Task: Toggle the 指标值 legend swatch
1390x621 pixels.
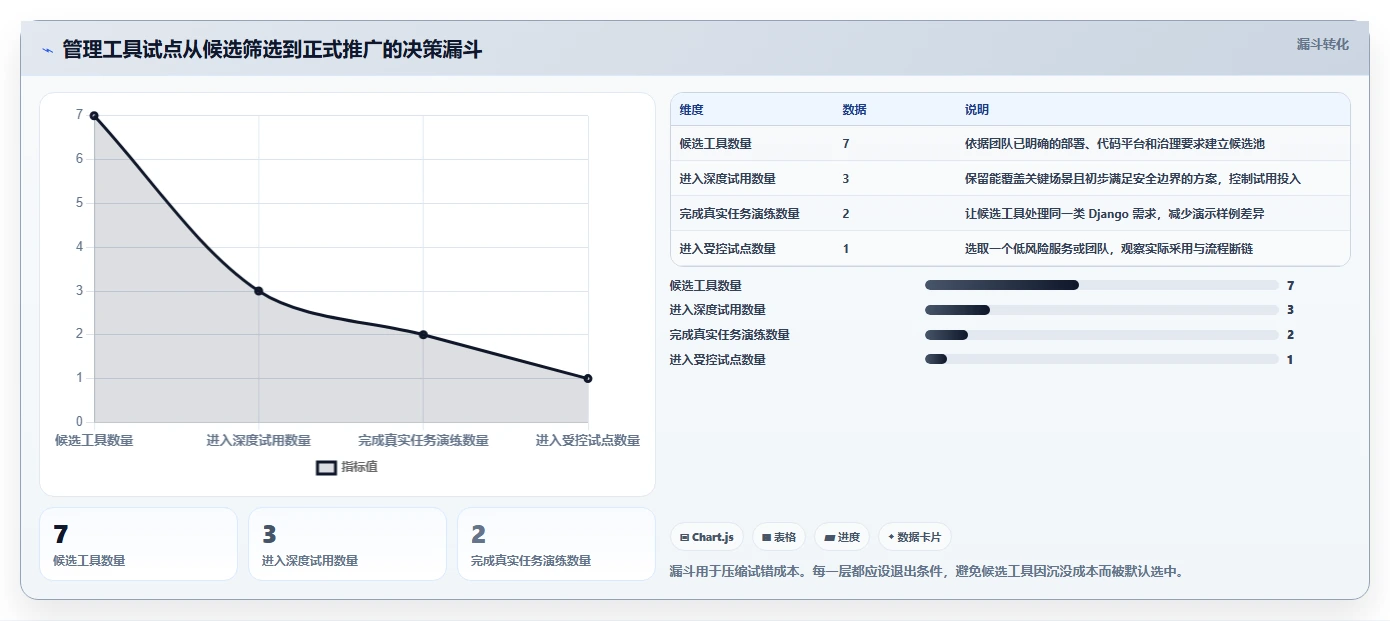Action: pyautogui.click(x=327, y=467)
